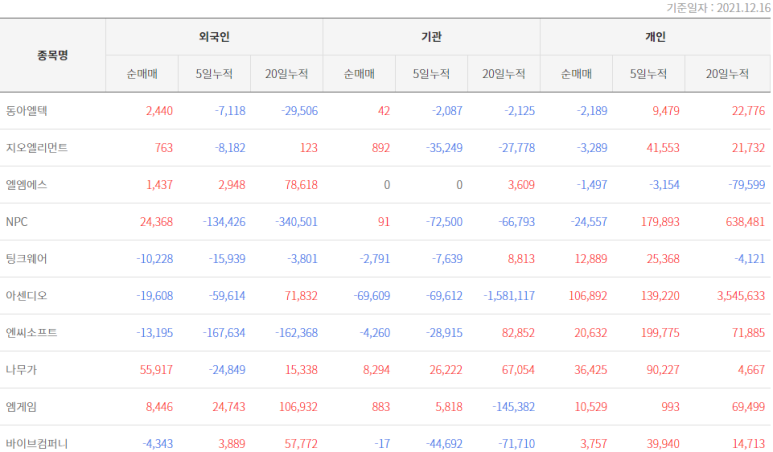The image size is (773, 452).
Task: Click 기관 20일누적 column header
Action: [503, 74]
